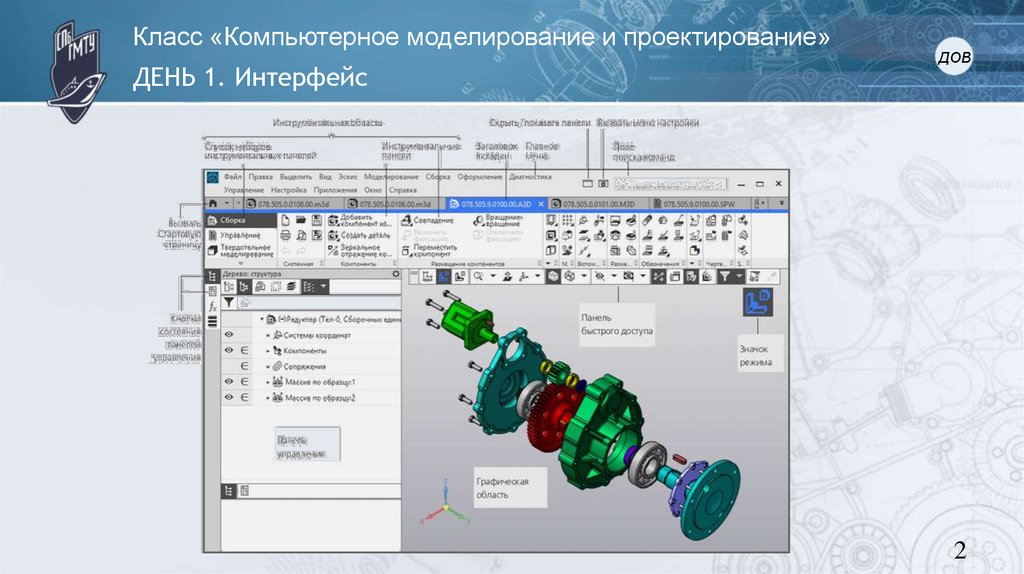
Task: Expand the Сопряжения tree node
Action: (268, 366)
